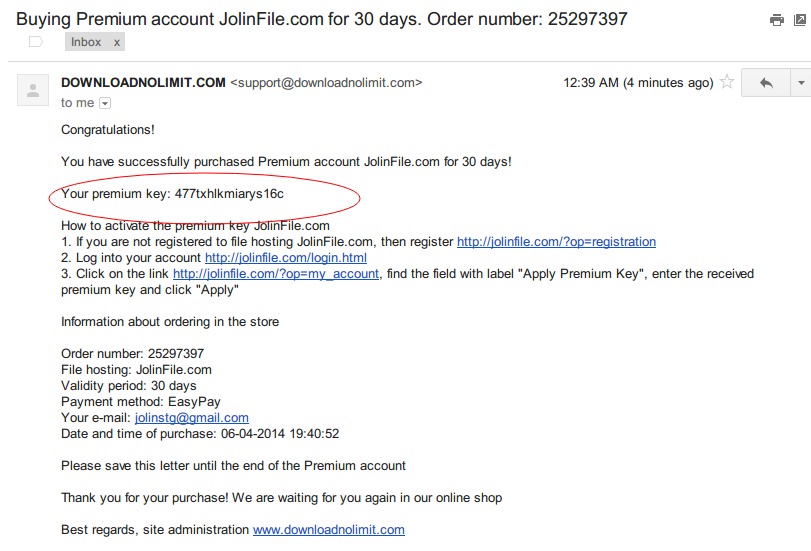811x551 pixels.
Task: Click the sender's avatar picture
Action: [33, 90]
